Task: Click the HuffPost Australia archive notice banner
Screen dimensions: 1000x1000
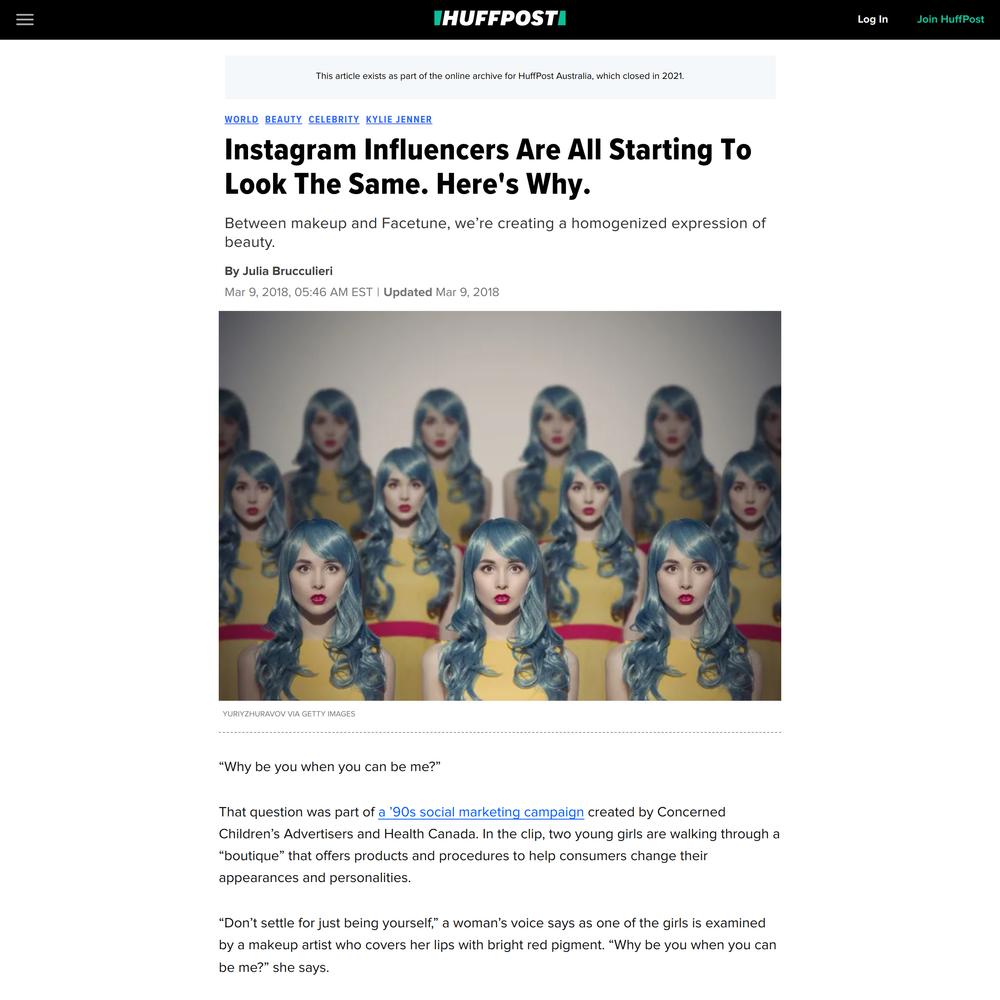Action: click(500, 77)
